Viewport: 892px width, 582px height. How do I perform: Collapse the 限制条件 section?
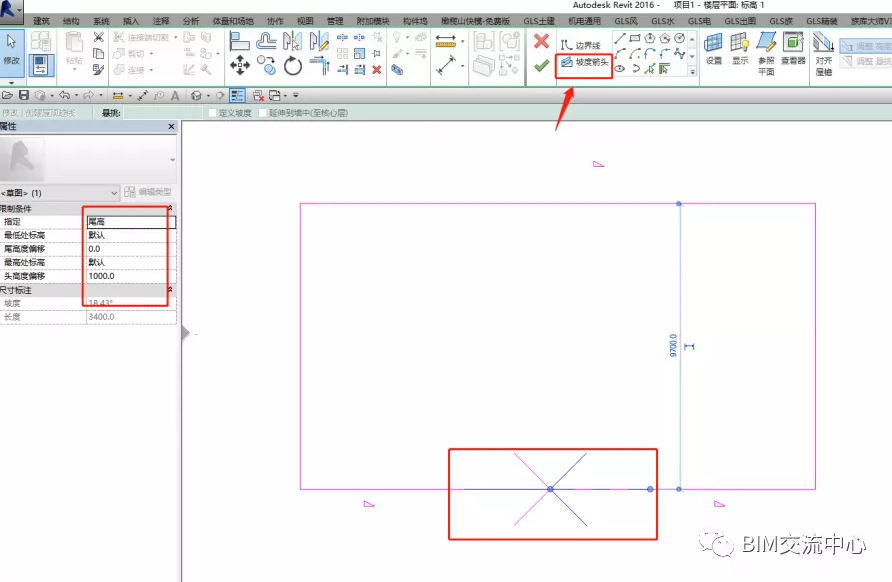pos(170,208)
